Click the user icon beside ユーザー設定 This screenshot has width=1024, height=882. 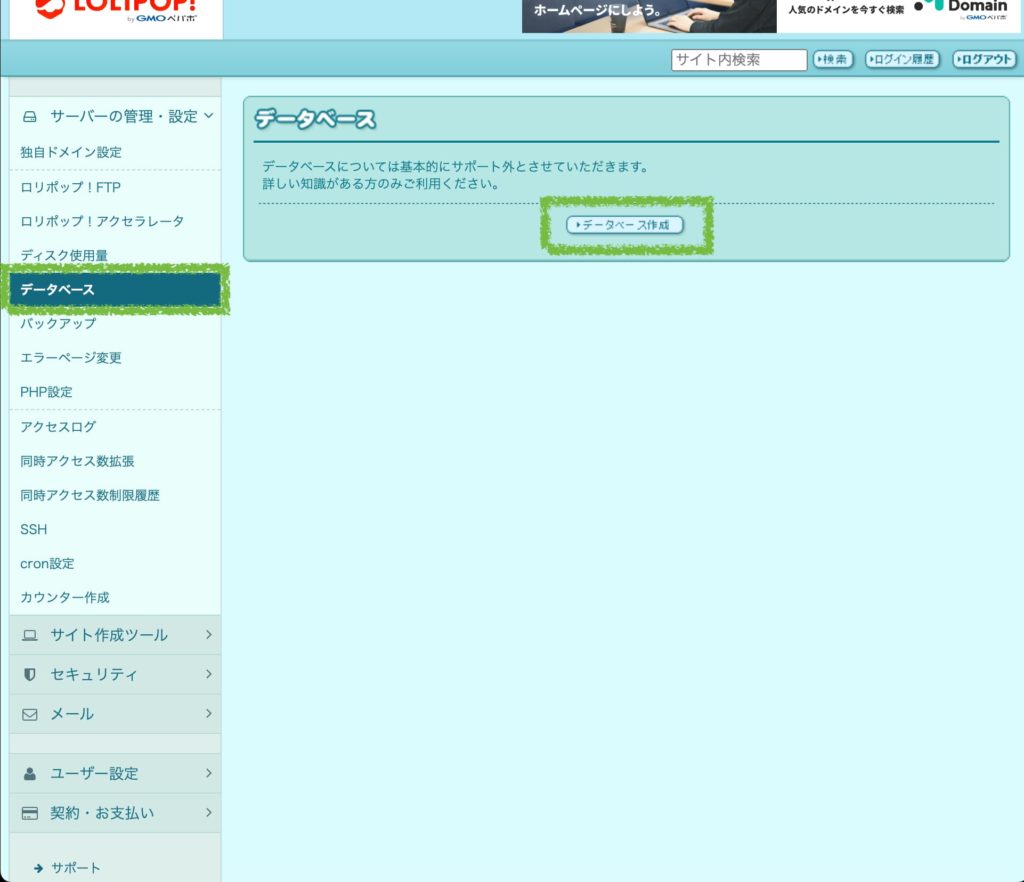[x=30, y=773]
